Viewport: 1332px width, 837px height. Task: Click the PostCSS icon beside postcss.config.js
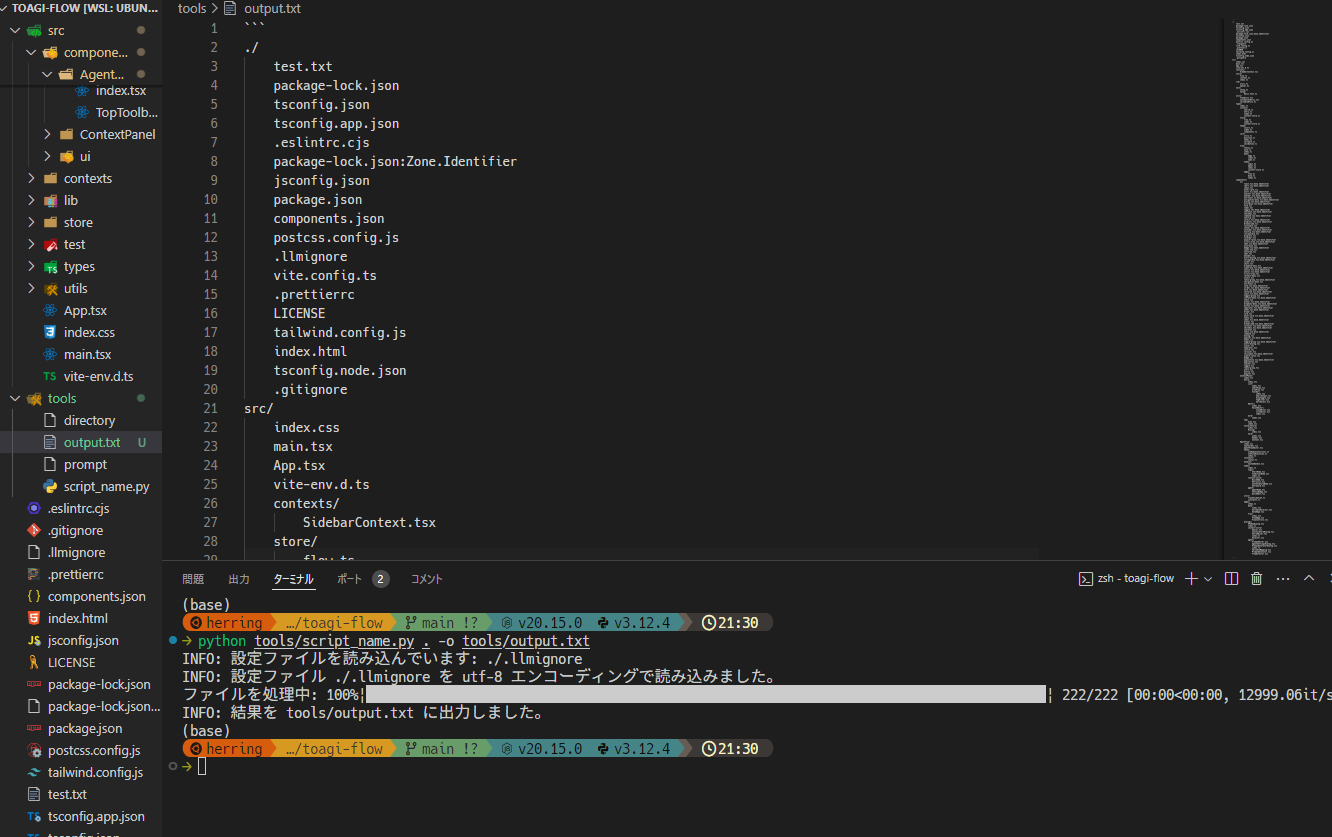tap(34, 750)
